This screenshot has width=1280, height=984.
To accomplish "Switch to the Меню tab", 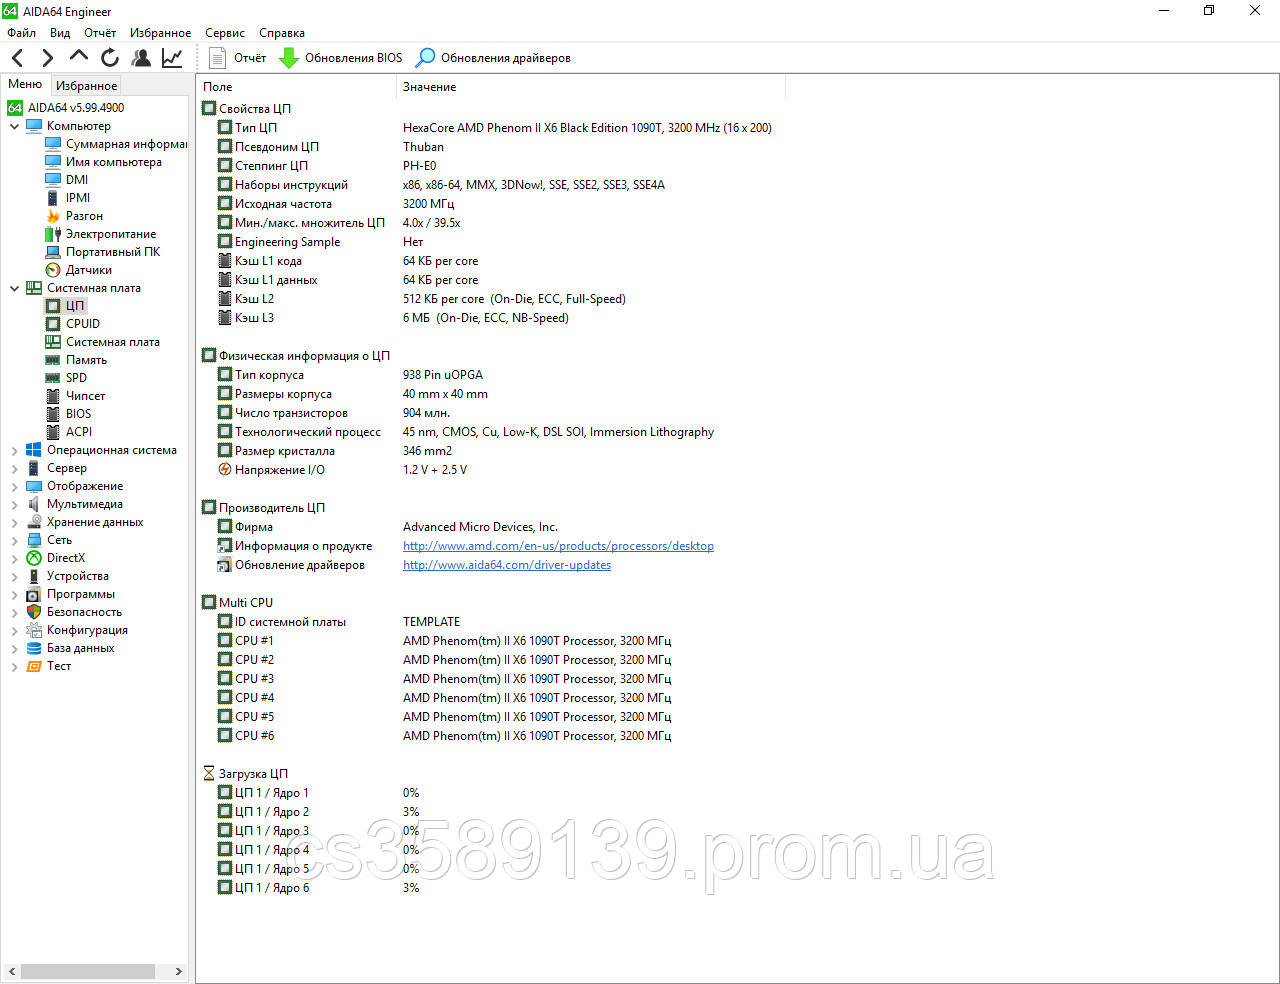I will pos(25,84).
